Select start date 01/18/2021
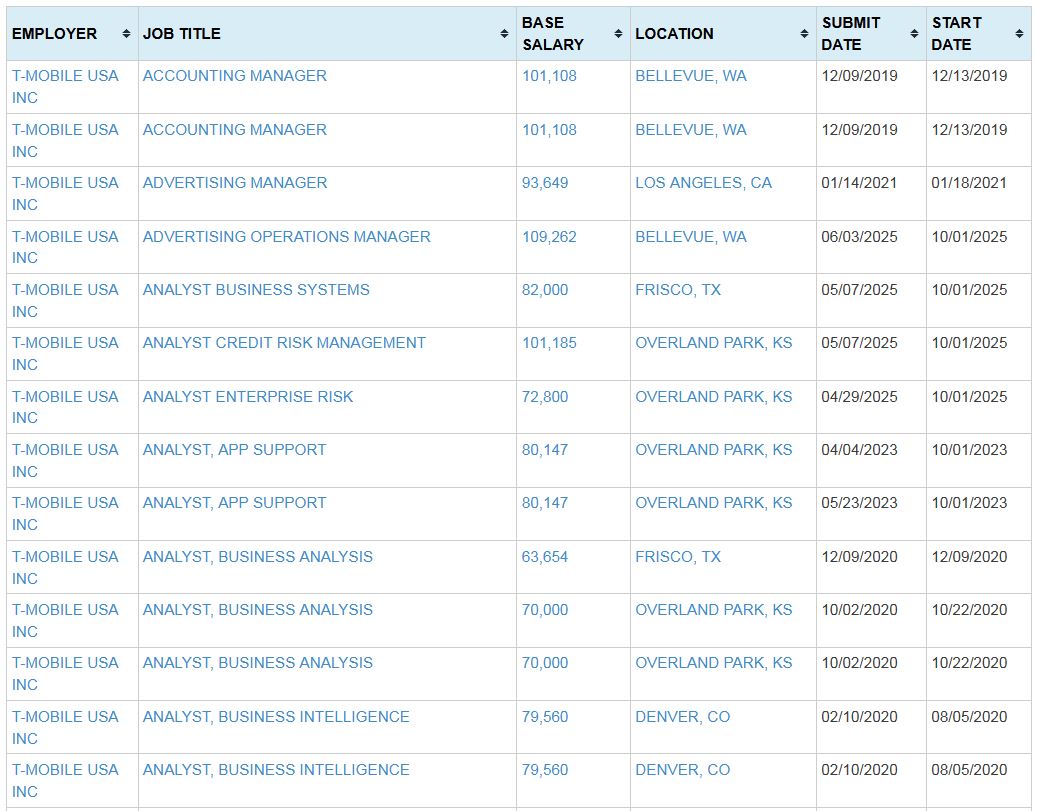1037x811 pixels. tap(969, 183)
